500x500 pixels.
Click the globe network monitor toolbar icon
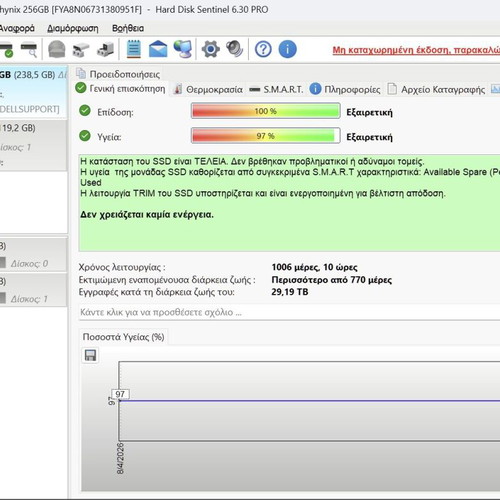[x=183, y=49]
